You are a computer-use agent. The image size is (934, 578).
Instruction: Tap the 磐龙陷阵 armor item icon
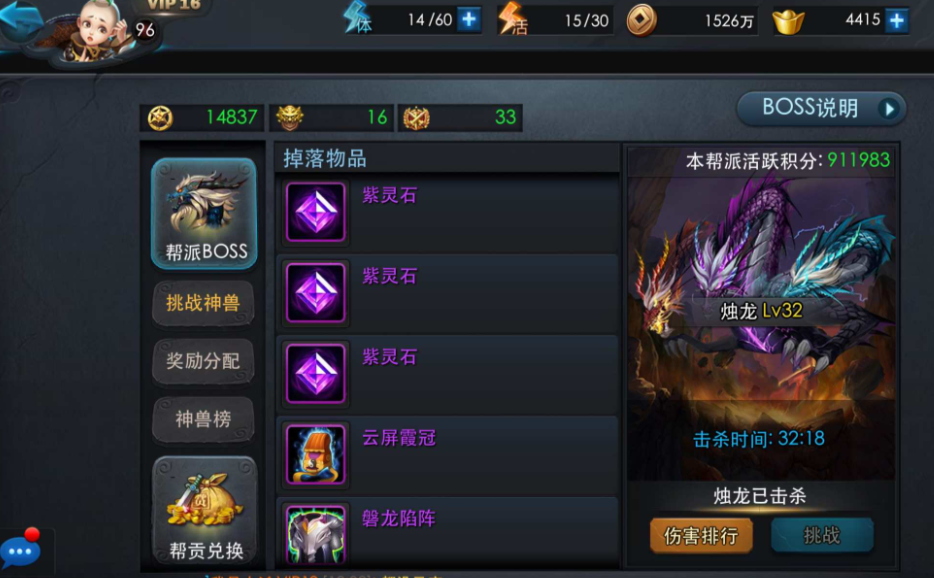(x=316, y=535)
